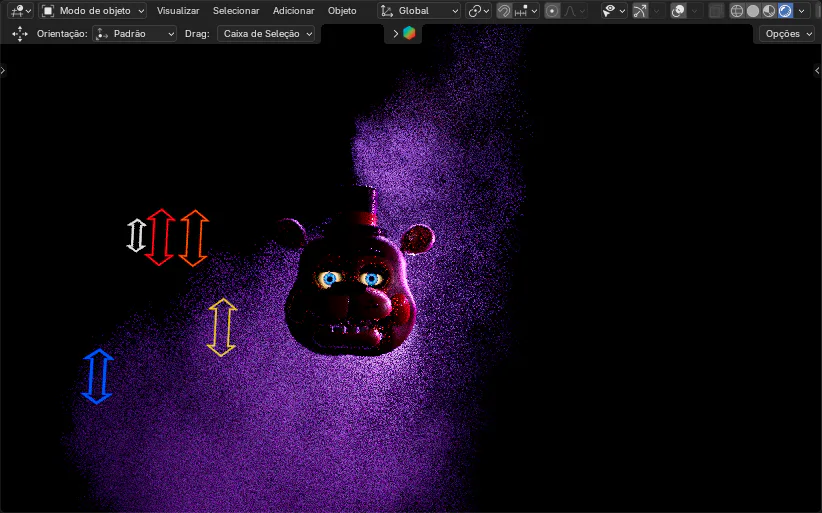This screenshot has height=513, width=822.
Task: Switch to wireframe viewport shading
Action: click(x=737, y=10)
